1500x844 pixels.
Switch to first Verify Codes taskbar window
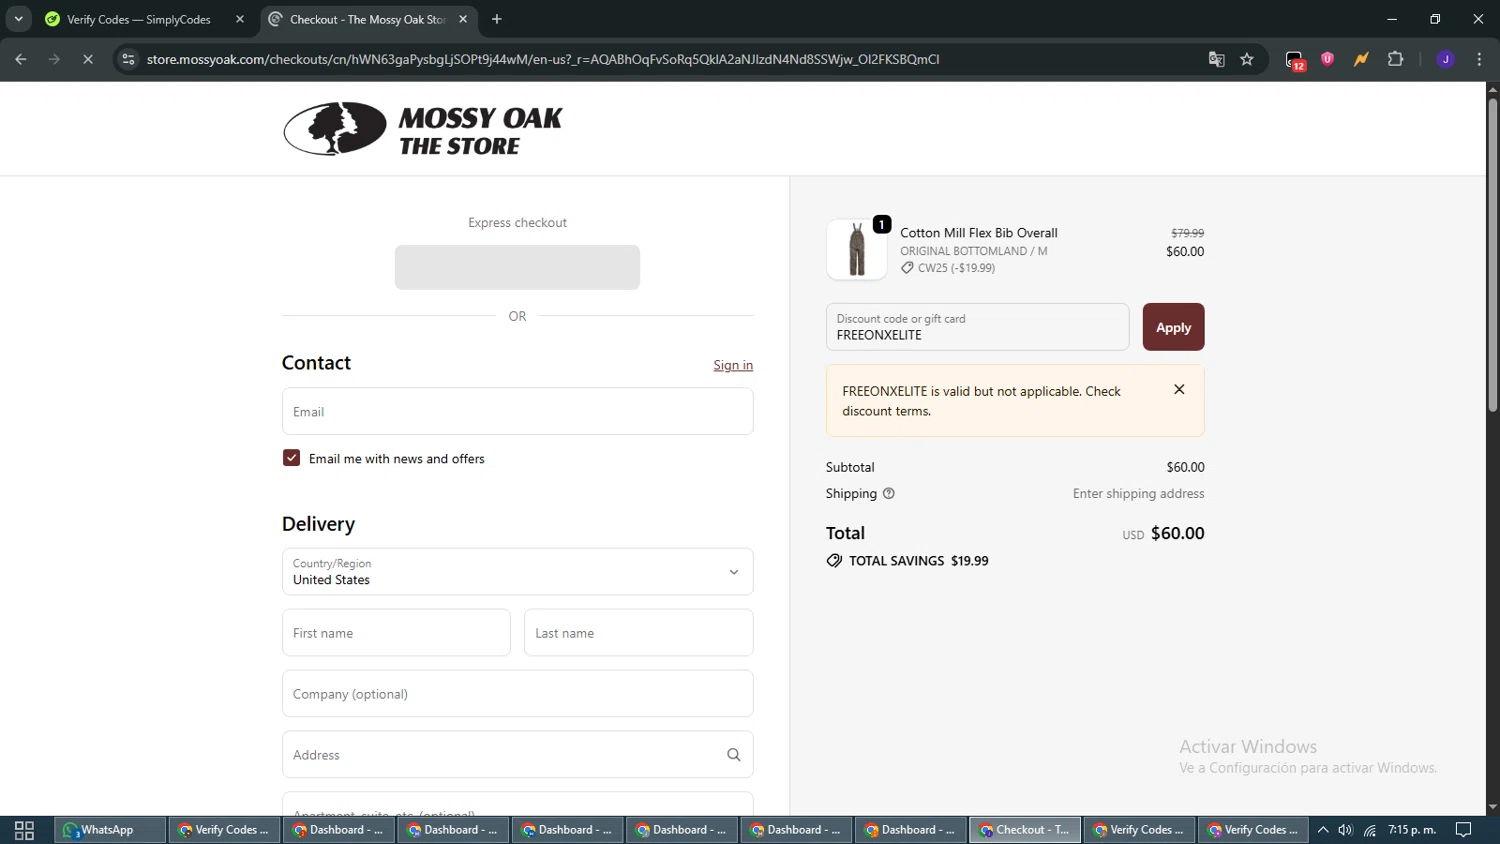[x=224, y=830]
